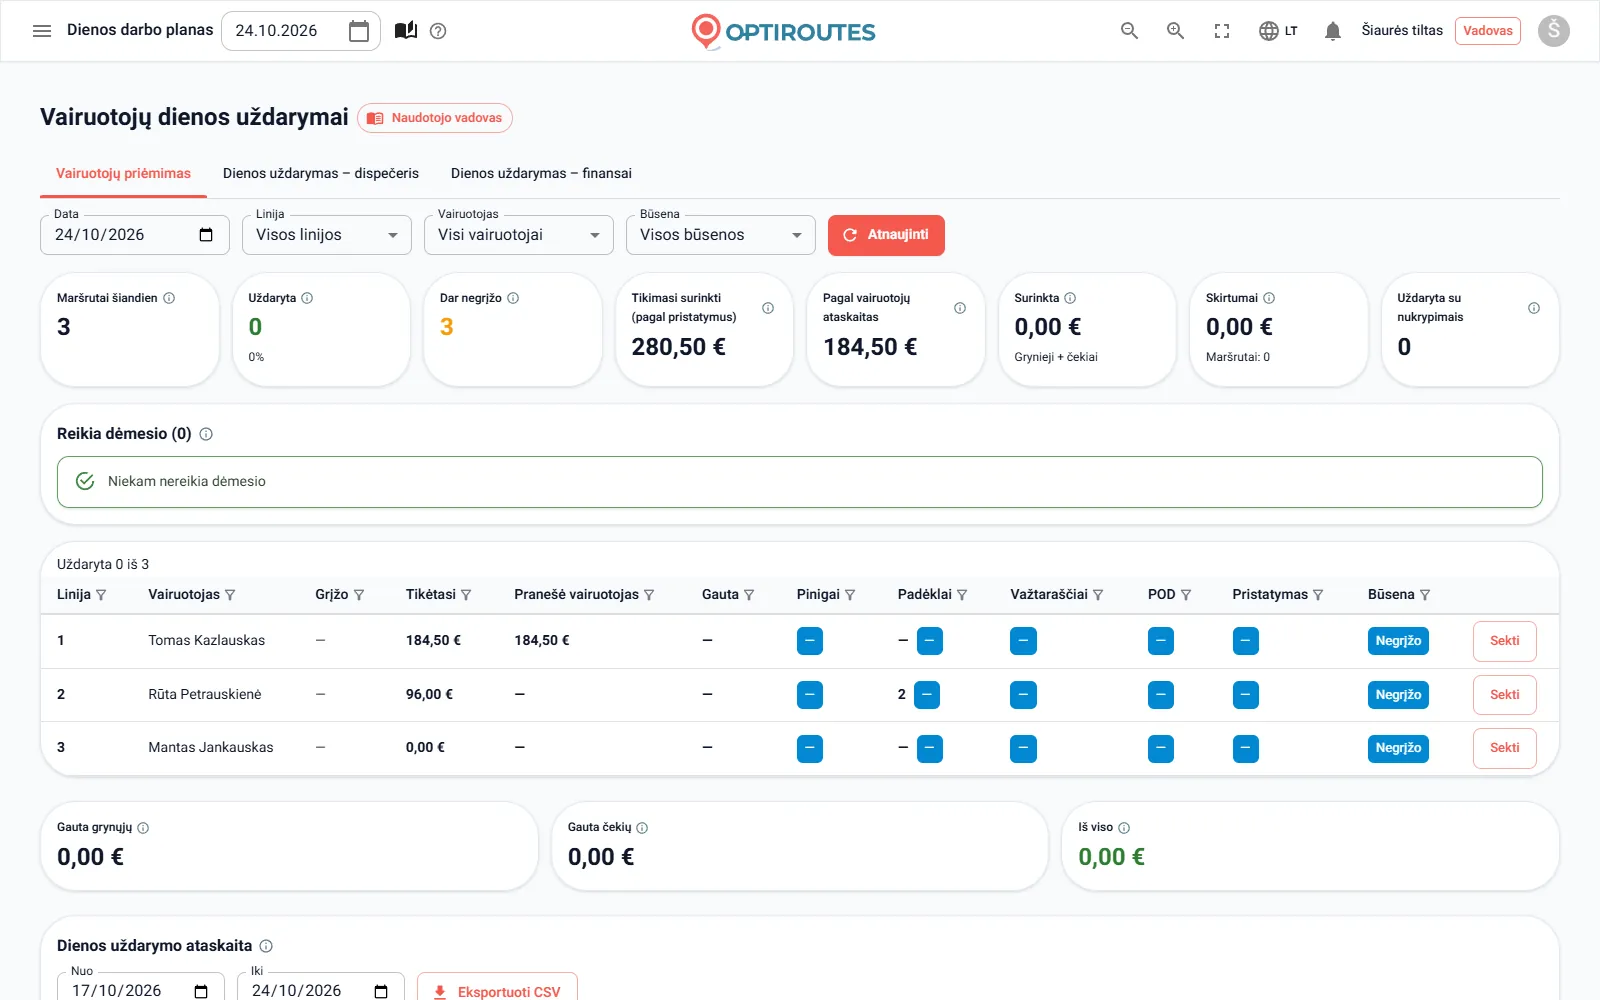
Task: Show info for Maršrutai šiandien card
Action: pyautogui.click(x=169, y=298)
